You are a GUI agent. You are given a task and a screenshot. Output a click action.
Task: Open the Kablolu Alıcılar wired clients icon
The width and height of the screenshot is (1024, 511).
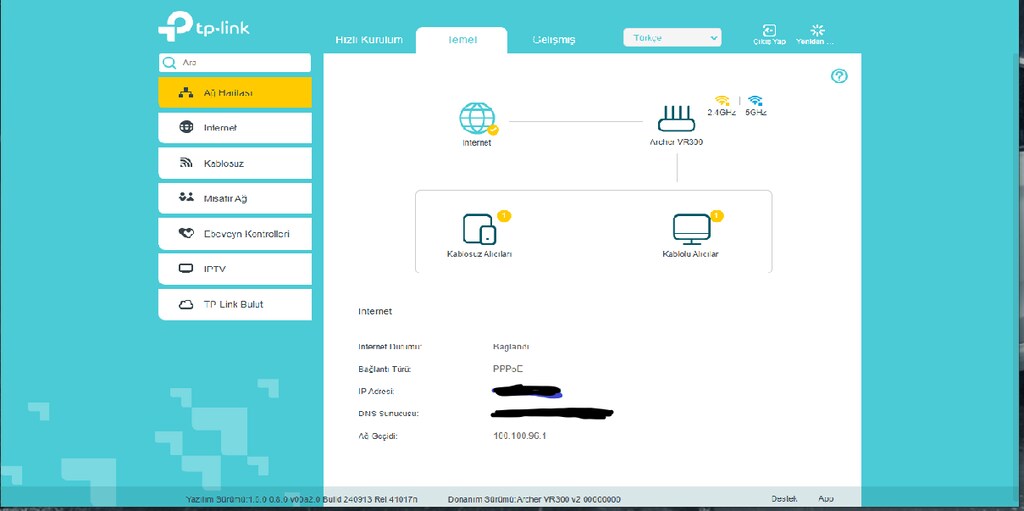pos(691,229)
